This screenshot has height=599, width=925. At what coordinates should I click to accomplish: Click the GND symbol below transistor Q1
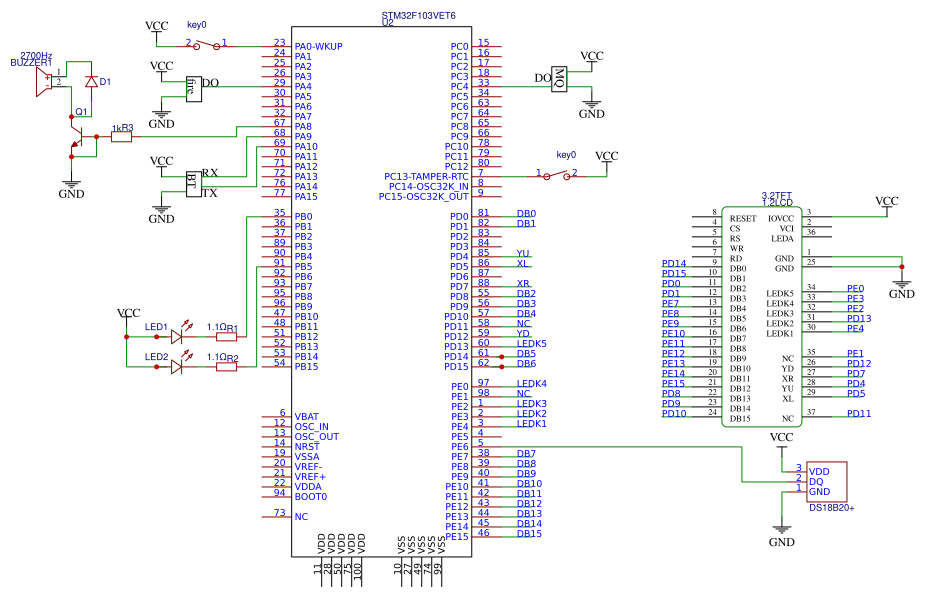pyautogui.click(x=71, y=189)
